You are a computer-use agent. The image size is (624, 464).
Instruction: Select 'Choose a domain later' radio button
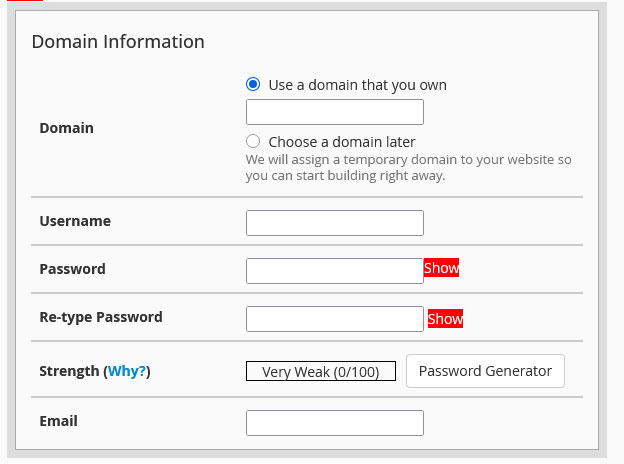(x=253, y=142)
